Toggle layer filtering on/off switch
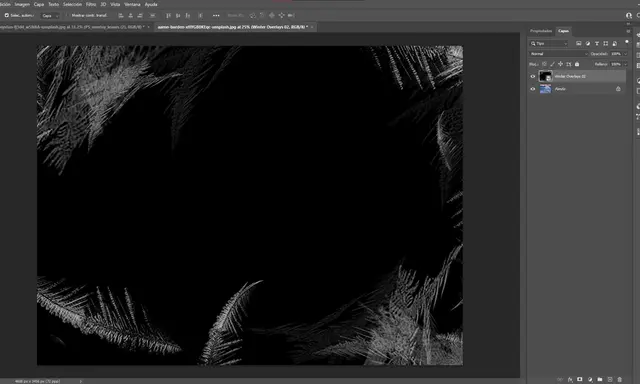This screenshot has height=384, width=640. 627,42
